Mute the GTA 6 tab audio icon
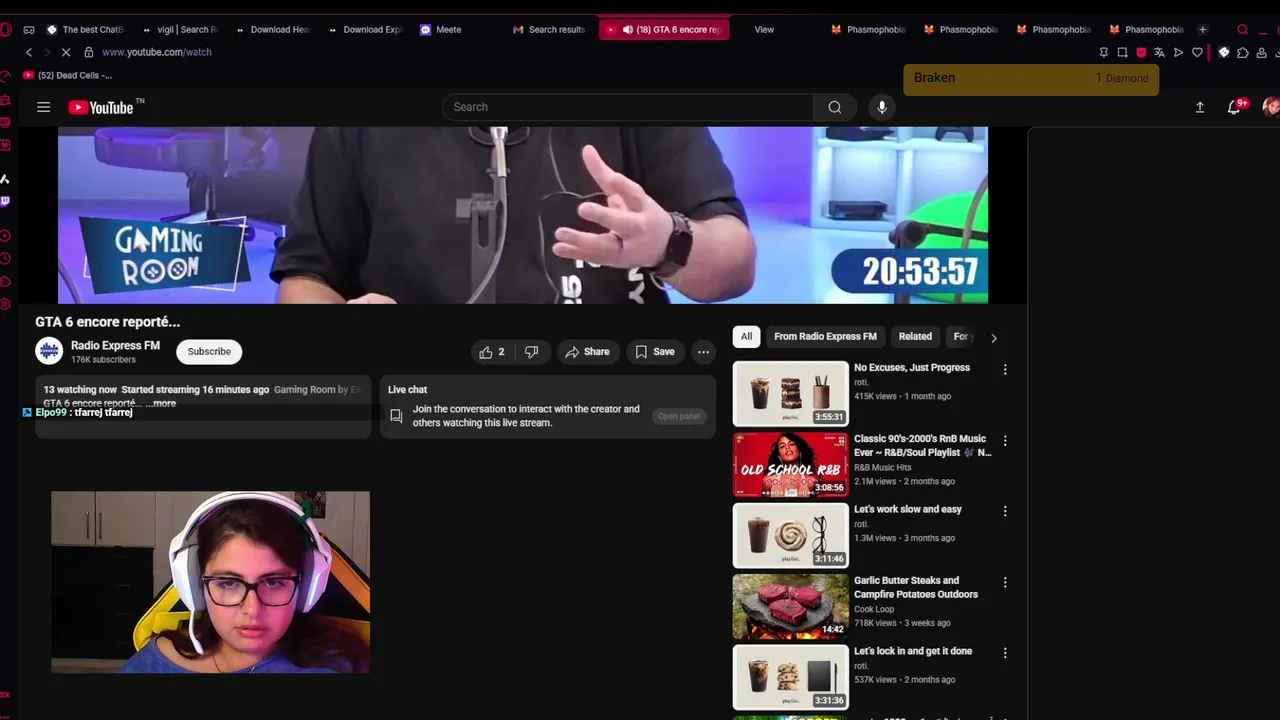Image resolution: width=1280 pixels, height=720 pixels. 628,30
